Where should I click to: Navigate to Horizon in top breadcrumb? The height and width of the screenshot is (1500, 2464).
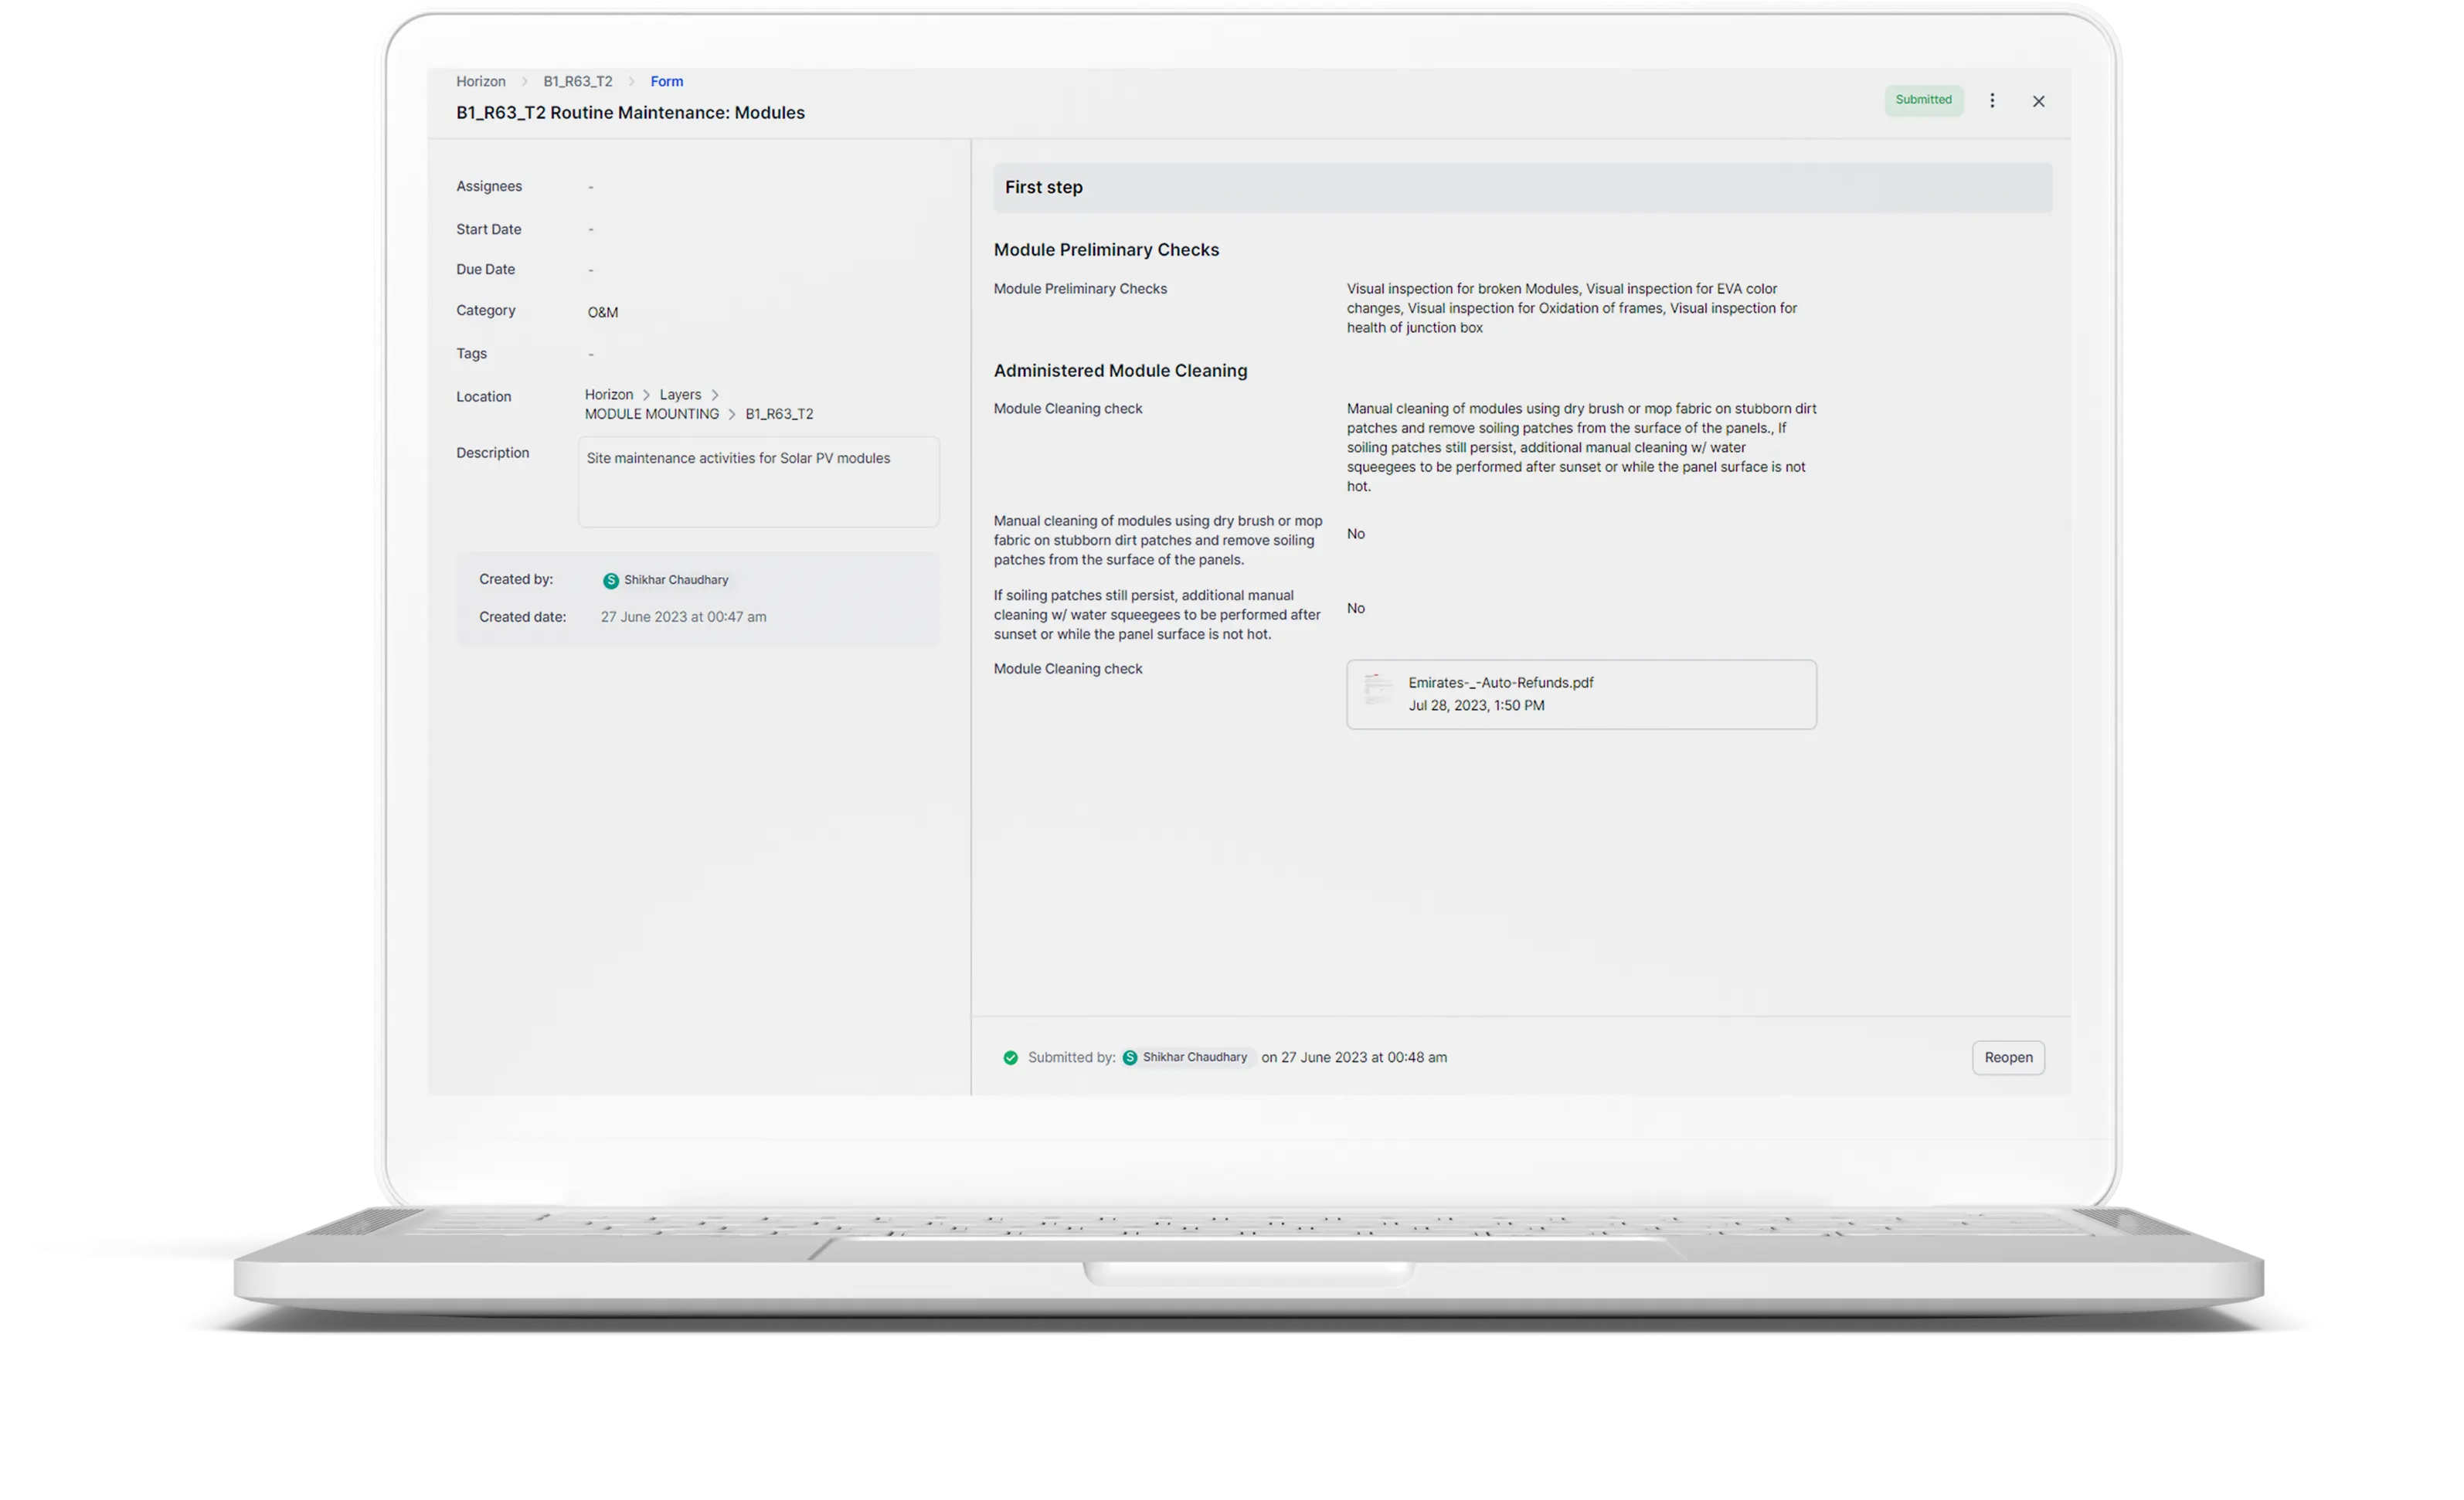tap(480, 82)
